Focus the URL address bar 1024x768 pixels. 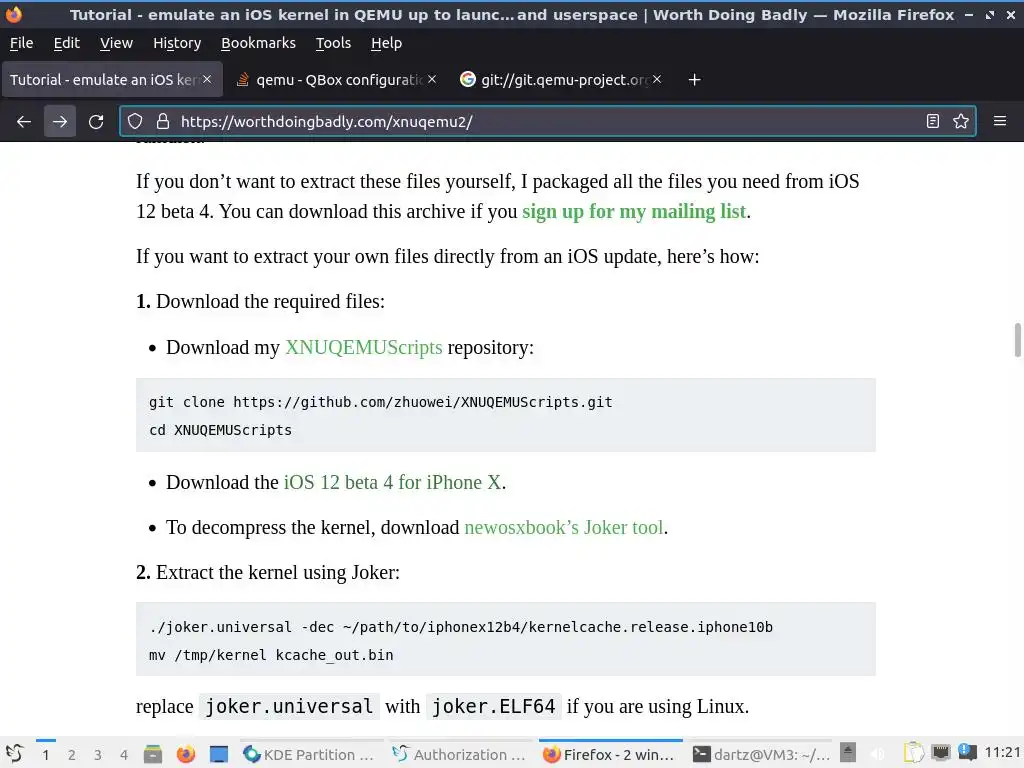[547, 121]
